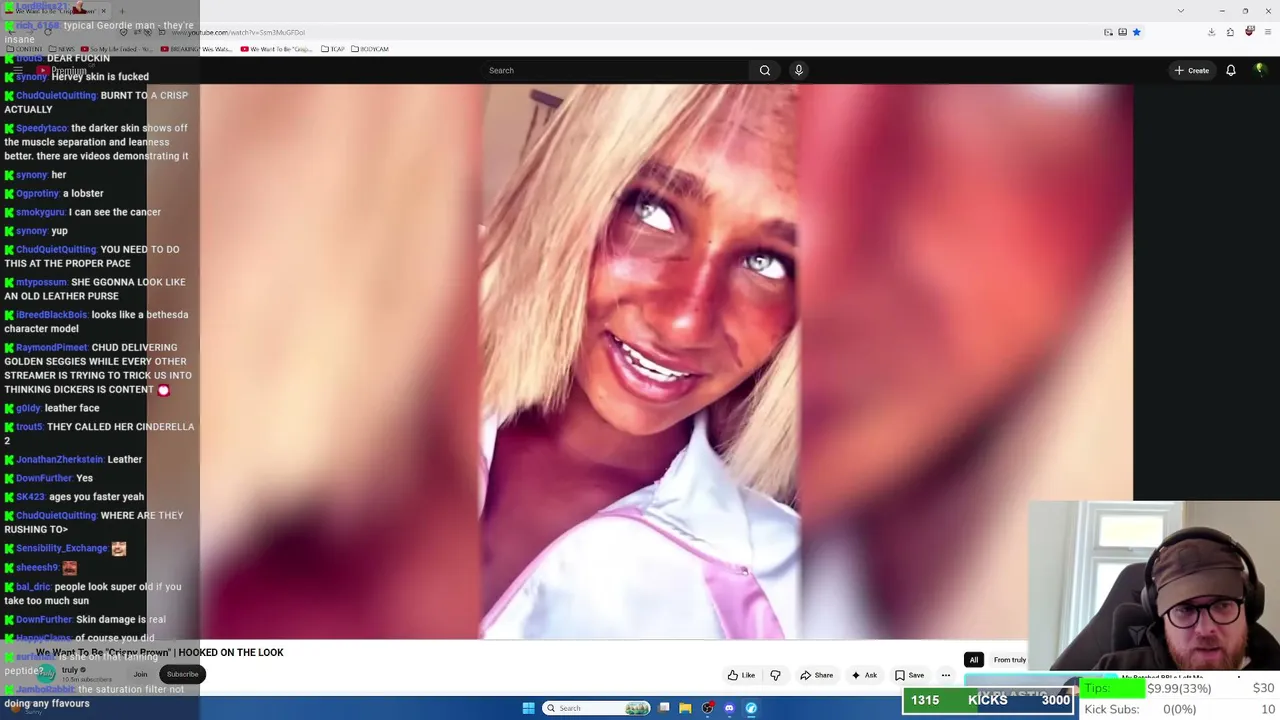Focus the YouTube search field
The width and height of the screenshot is (1280, 720).
615,70
